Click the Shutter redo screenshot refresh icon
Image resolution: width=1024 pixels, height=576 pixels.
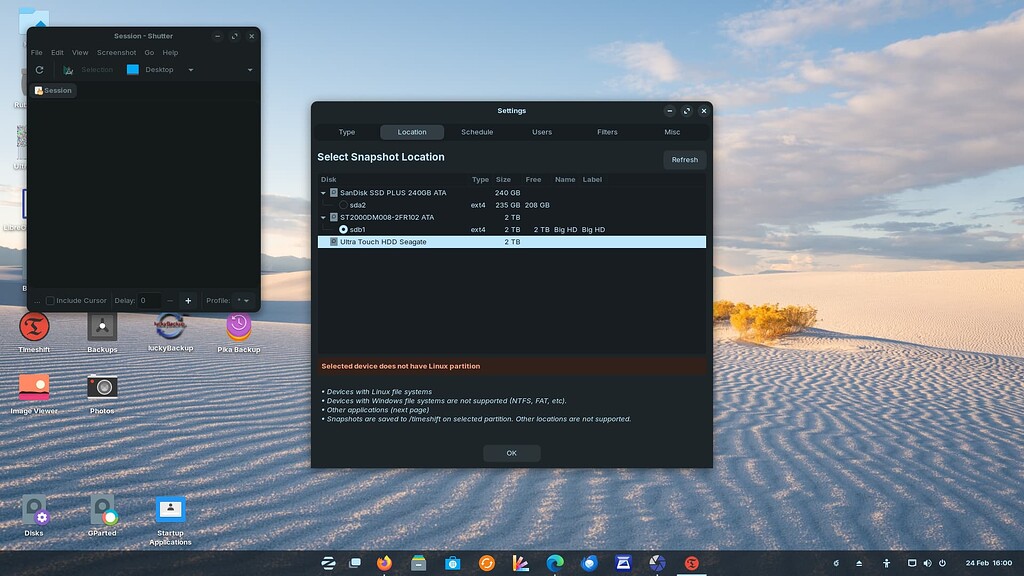tap(39, 70)
